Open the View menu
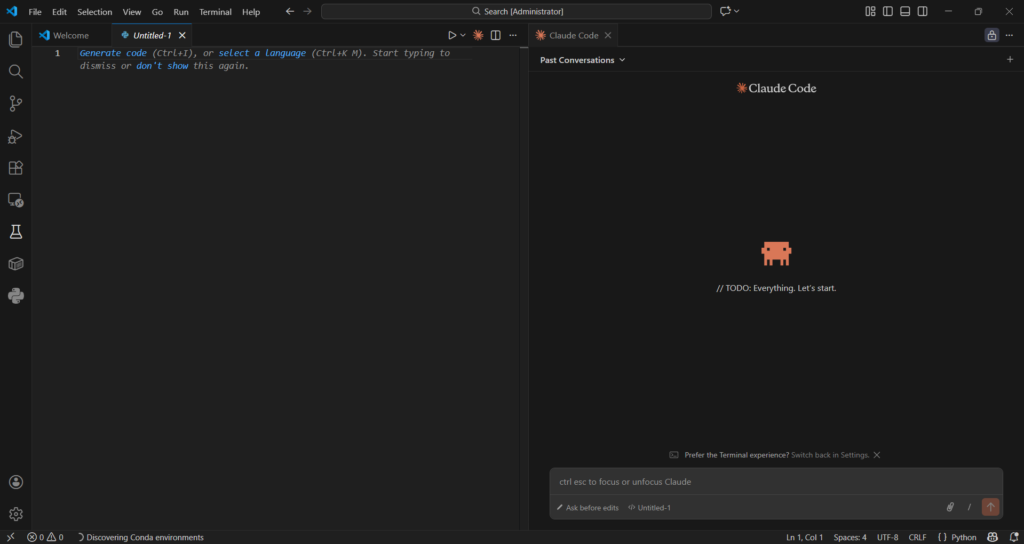The image size is (1024, 544). click(x=132, y=12)
